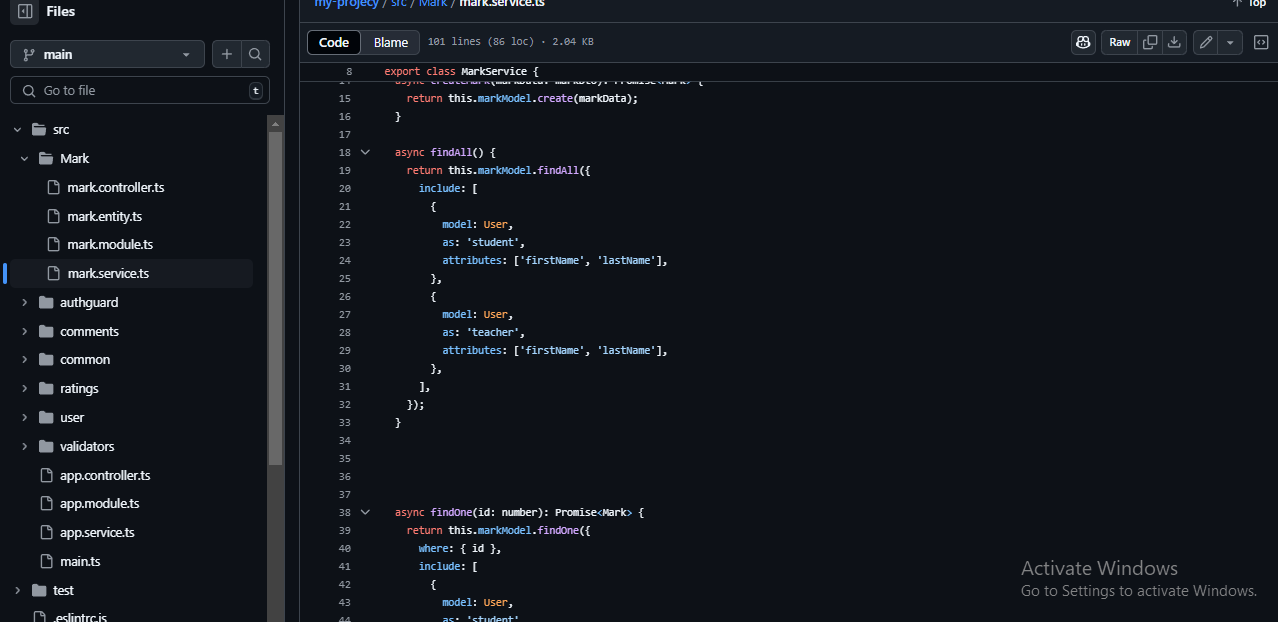The width and height of the screenshot is (1278, 622).
Task: Copy raw file contents icon
Action: [x=1150, y=42]
